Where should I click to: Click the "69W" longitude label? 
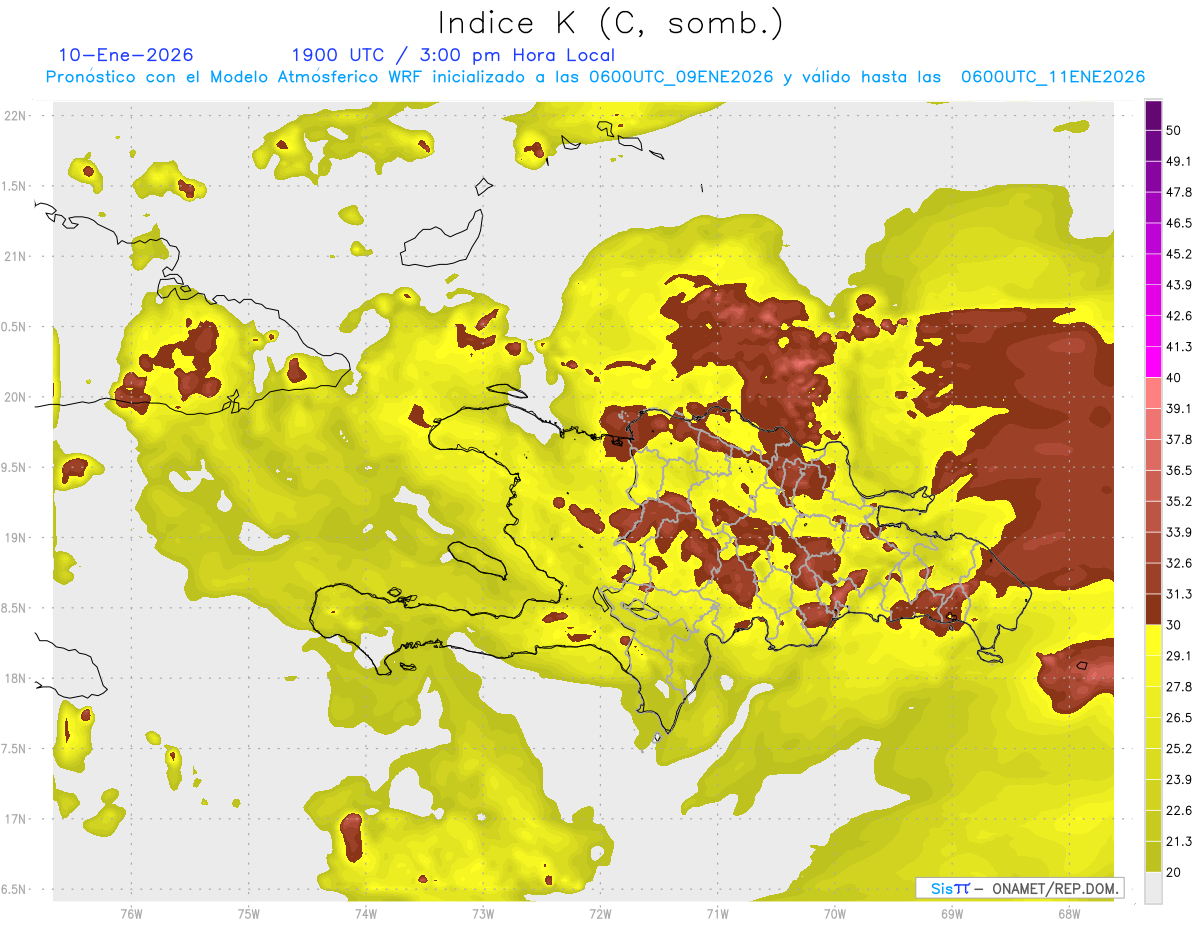(x=952, y=914)
